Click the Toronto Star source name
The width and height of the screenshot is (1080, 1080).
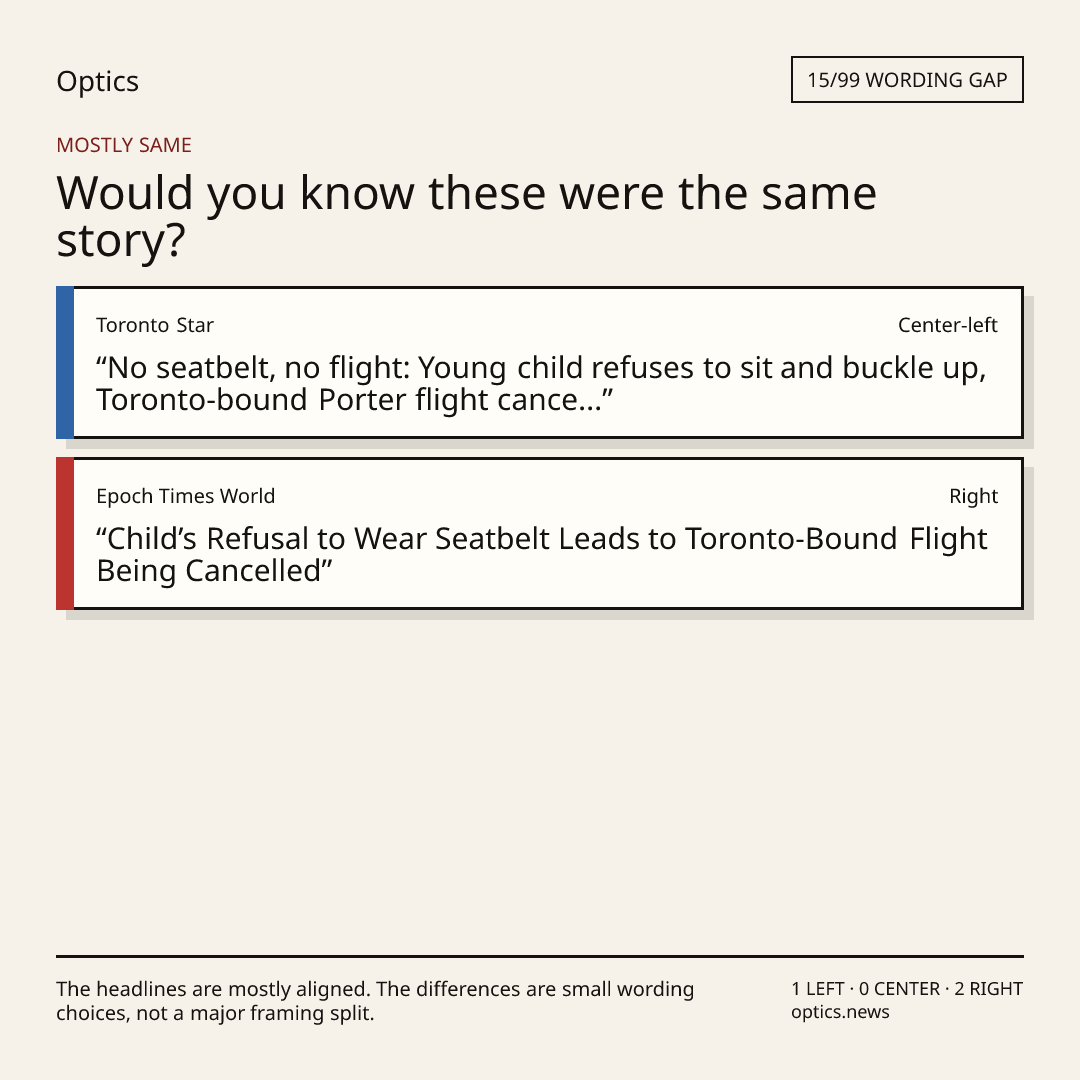(155, 325)
